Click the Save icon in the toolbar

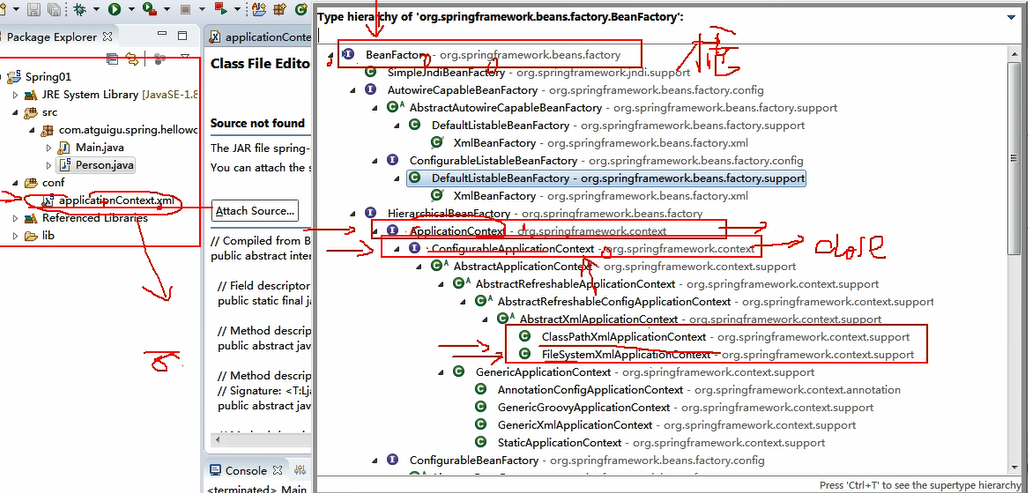click(x=33, y=9)
